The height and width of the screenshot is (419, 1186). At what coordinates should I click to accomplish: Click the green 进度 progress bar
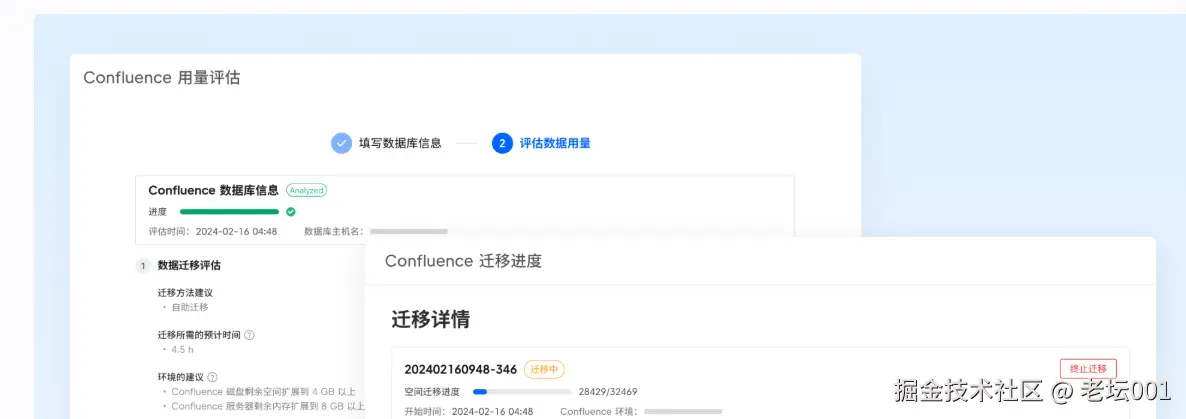(230, 212)
